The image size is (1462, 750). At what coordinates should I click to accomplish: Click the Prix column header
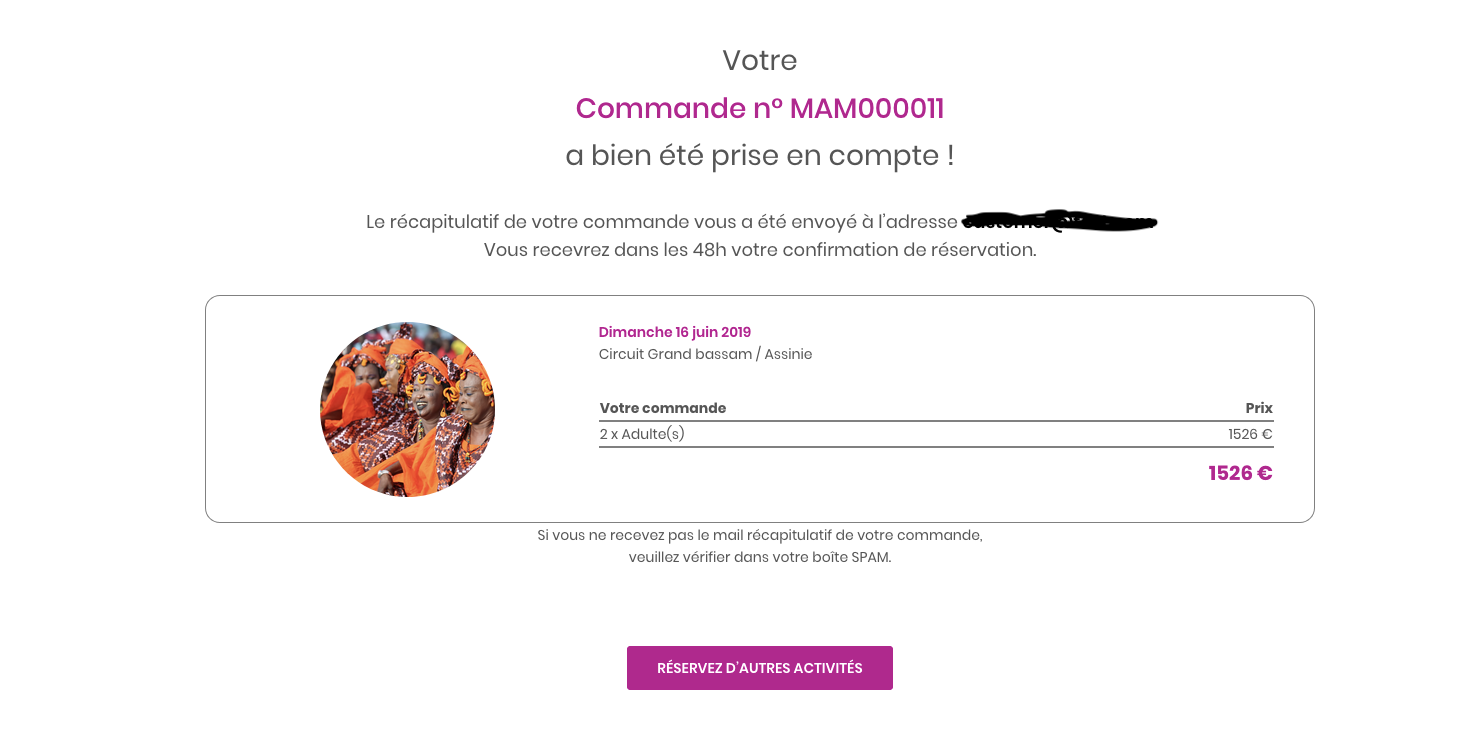click(1258, 408)
